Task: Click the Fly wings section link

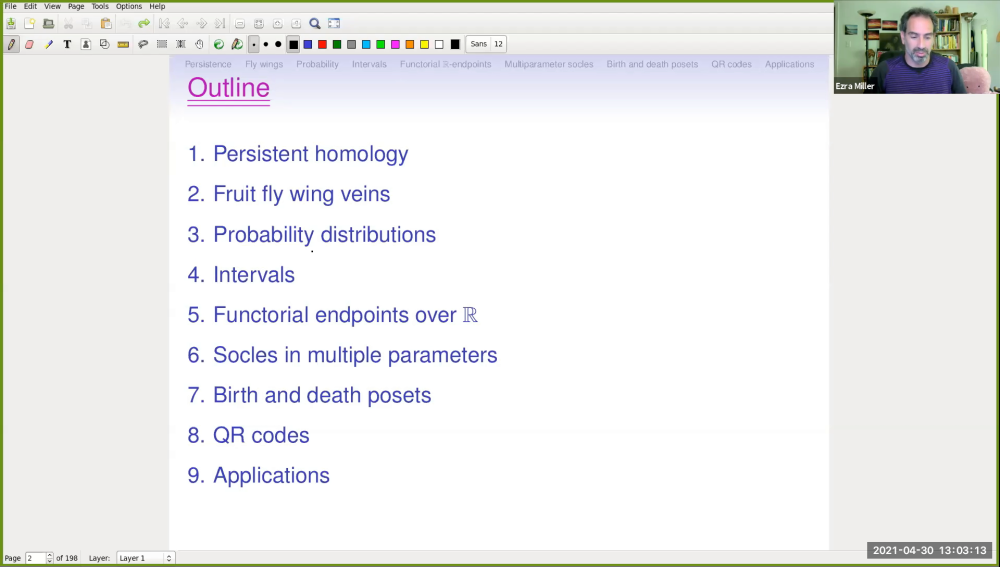Action: pos(264,64)
